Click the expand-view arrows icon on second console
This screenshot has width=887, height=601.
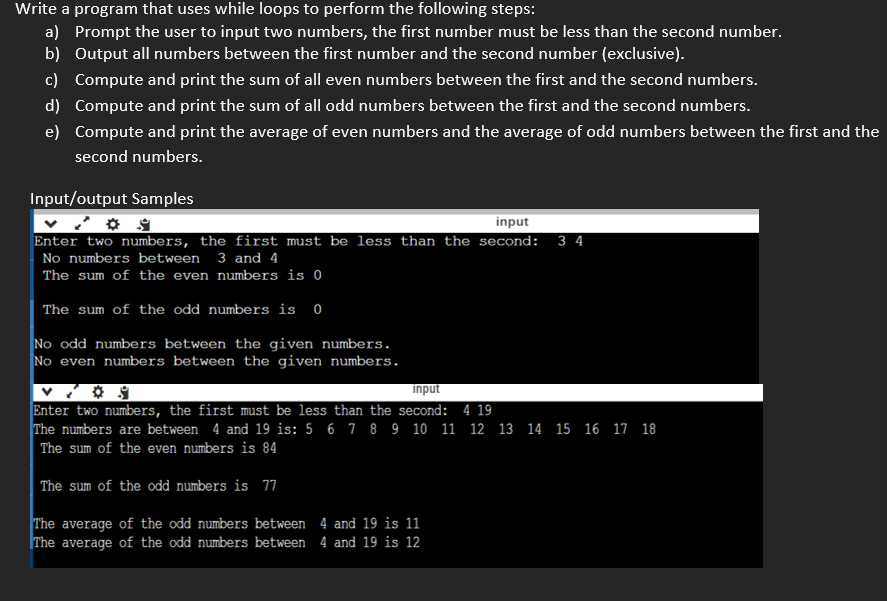[72, 391]
